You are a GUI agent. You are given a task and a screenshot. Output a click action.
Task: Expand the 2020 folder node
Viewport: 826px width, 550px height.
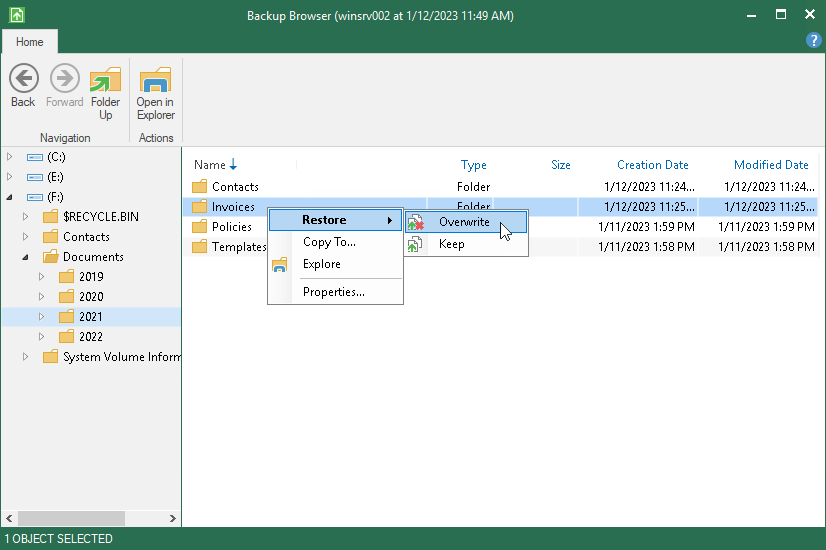[41, 297]
